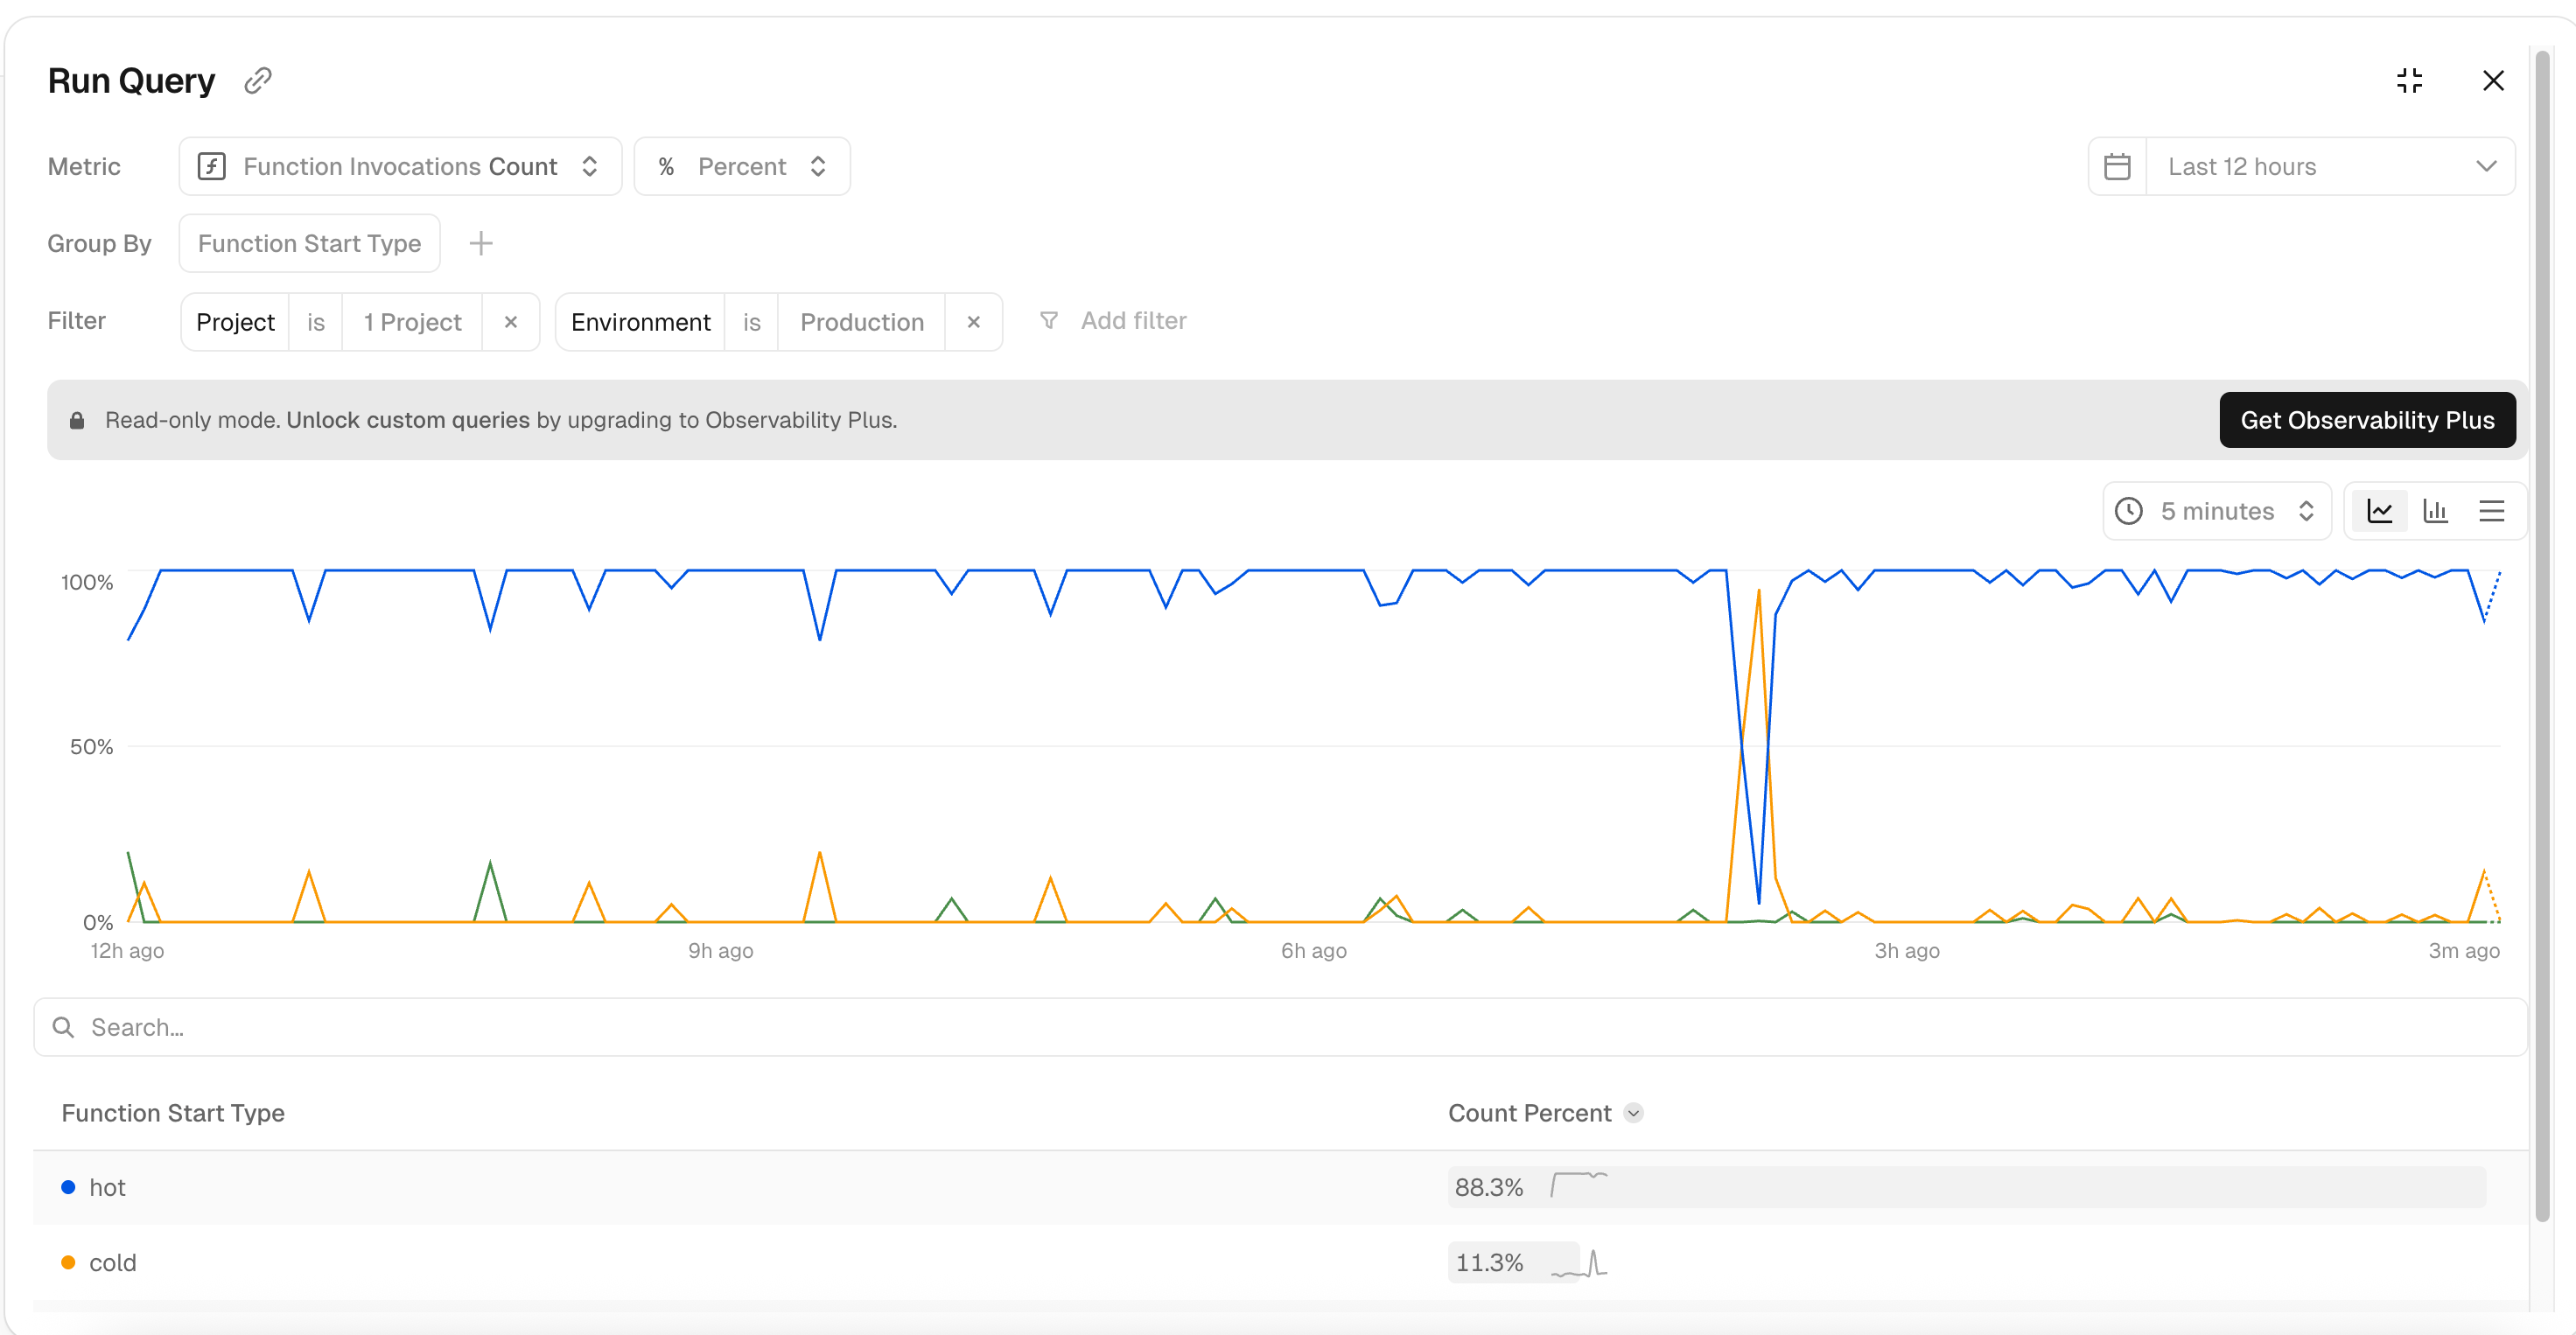This screenshot has width=2576, height=1335.
Task: Click the funnel icon next to Add filter
Action: pyautogui.click(x=1048, y=320)
